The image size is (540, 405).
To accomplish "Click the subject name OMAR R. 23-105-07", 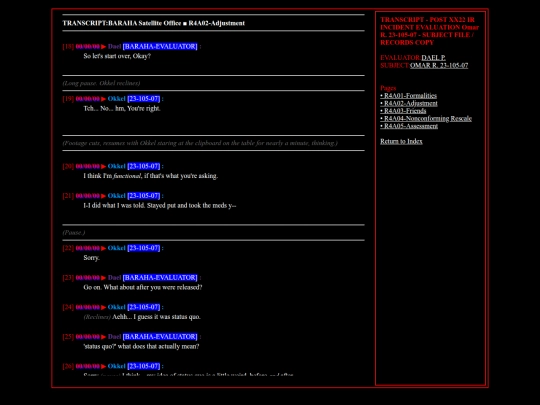I will pos(439,65).
